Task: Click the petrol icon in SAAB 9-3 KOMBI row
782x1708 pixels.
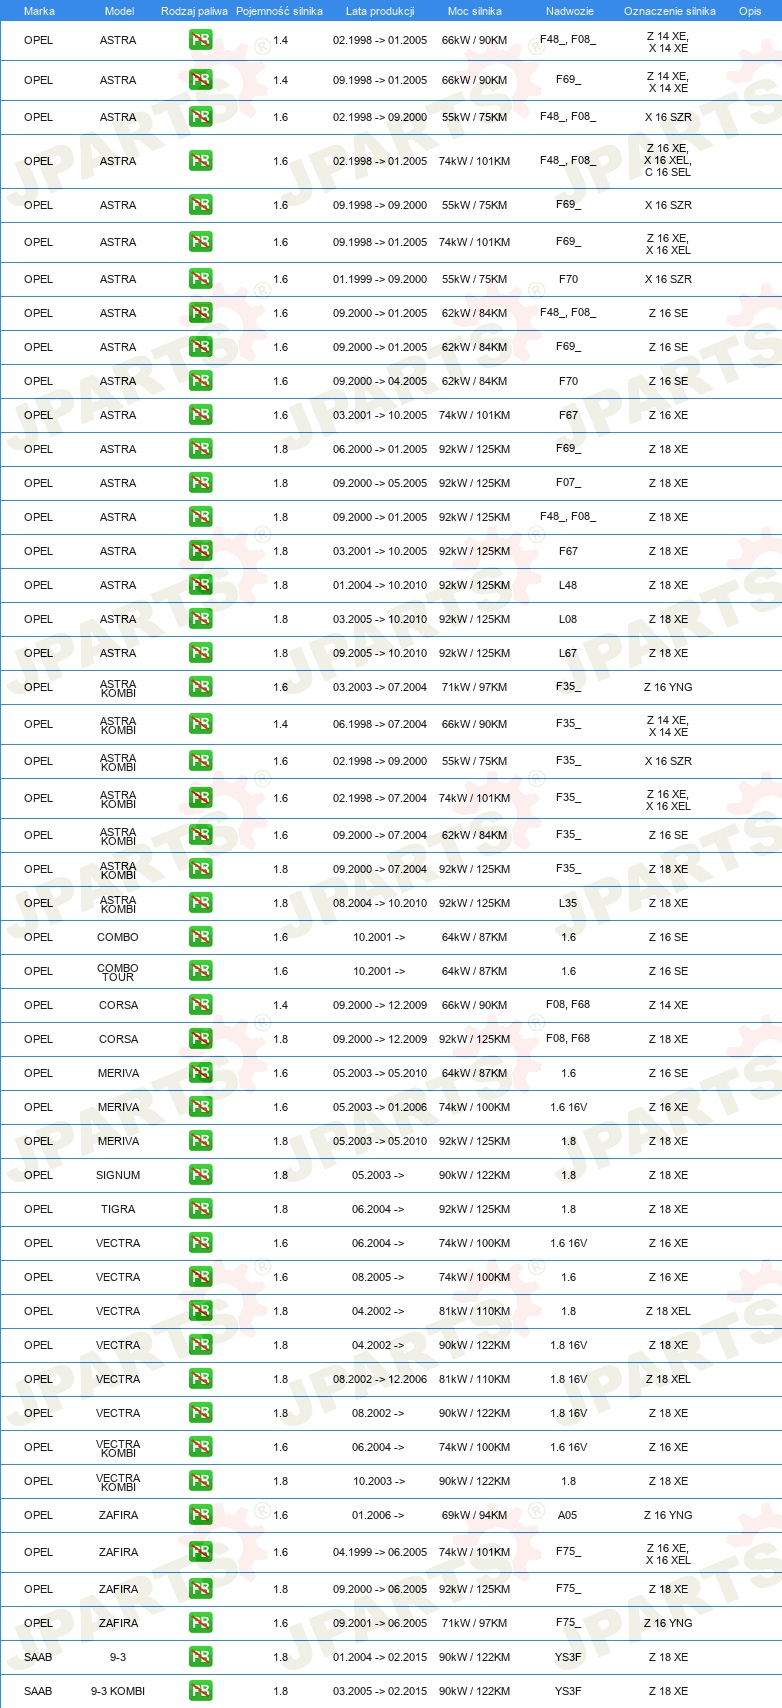Action: tap(200, 1691)
